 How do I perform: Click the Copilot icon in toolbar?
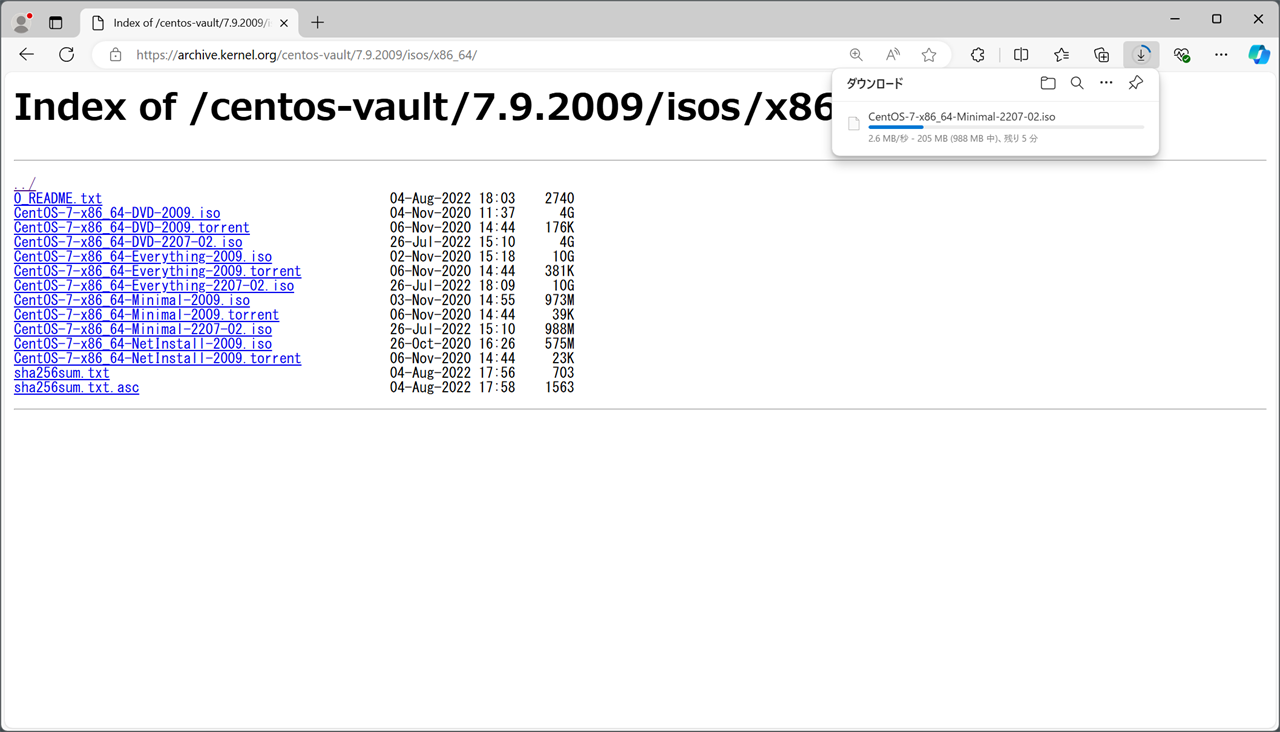coord(1258,55)
